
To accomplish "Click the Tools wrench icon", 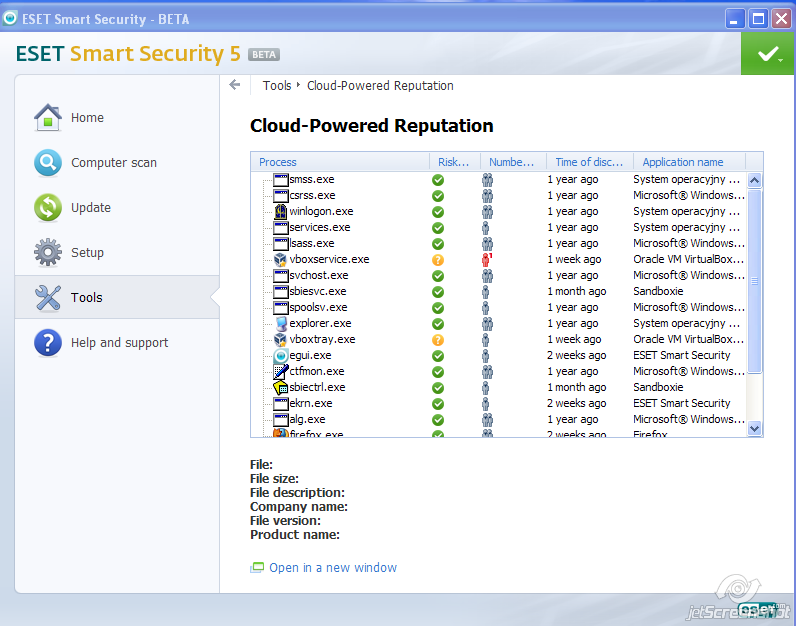I will [48, 298].
